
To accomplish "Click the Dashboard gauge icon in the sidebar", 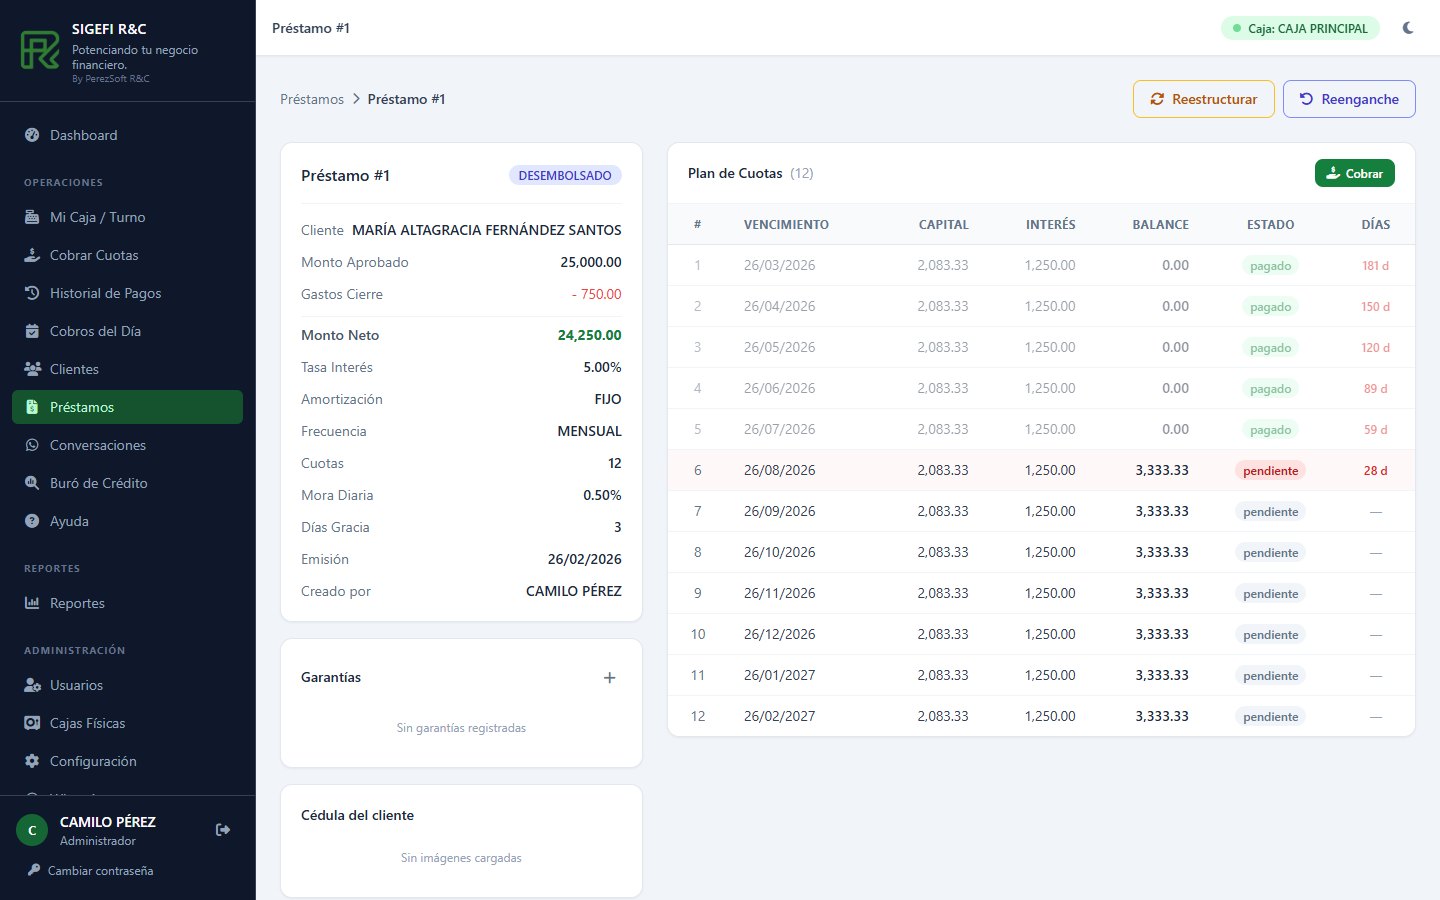I will (32, 135).
